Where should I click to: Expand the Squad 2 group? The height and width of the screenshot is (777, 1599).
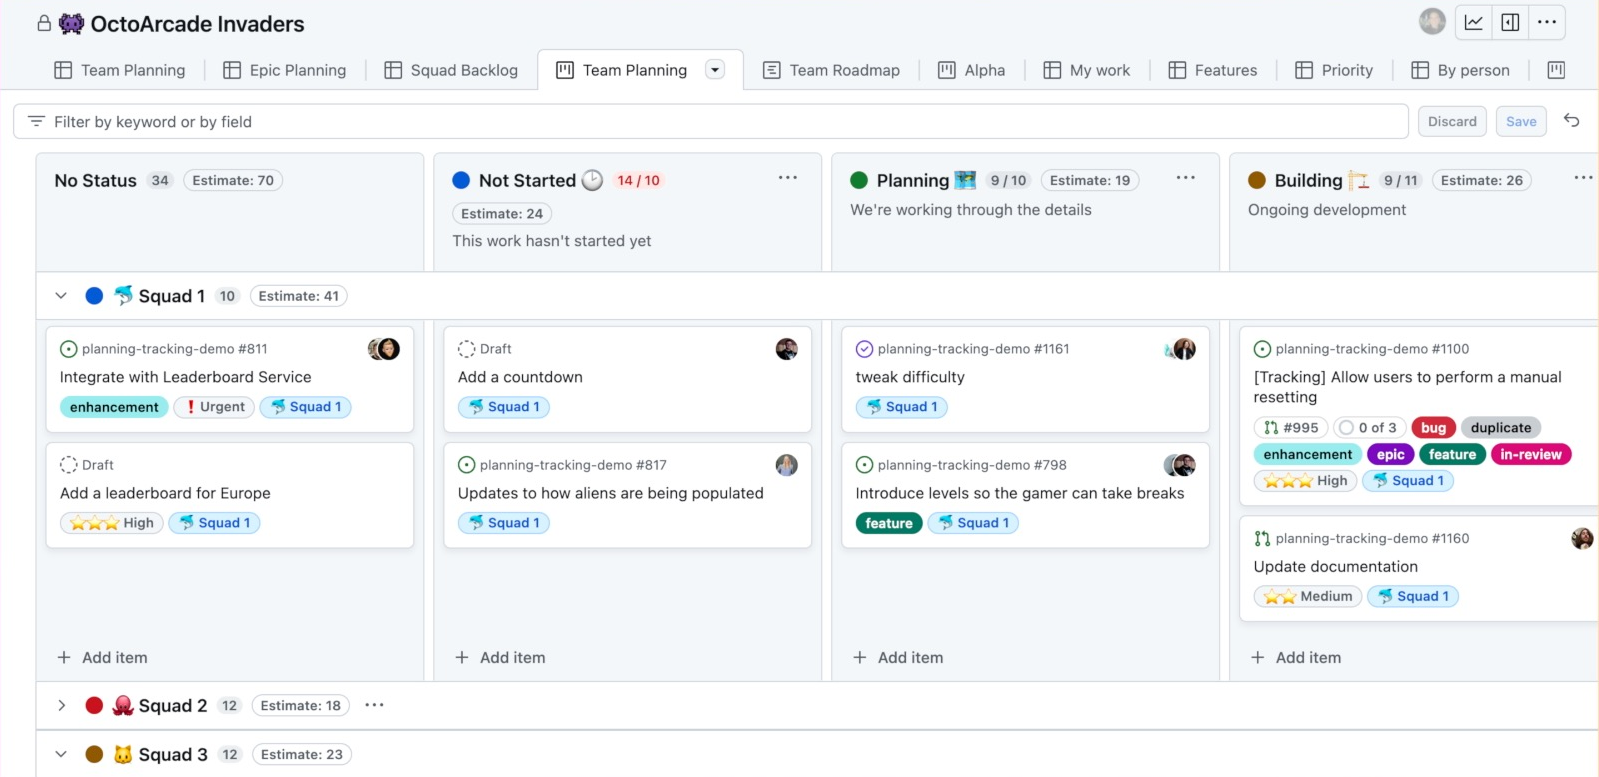(61, 705)
